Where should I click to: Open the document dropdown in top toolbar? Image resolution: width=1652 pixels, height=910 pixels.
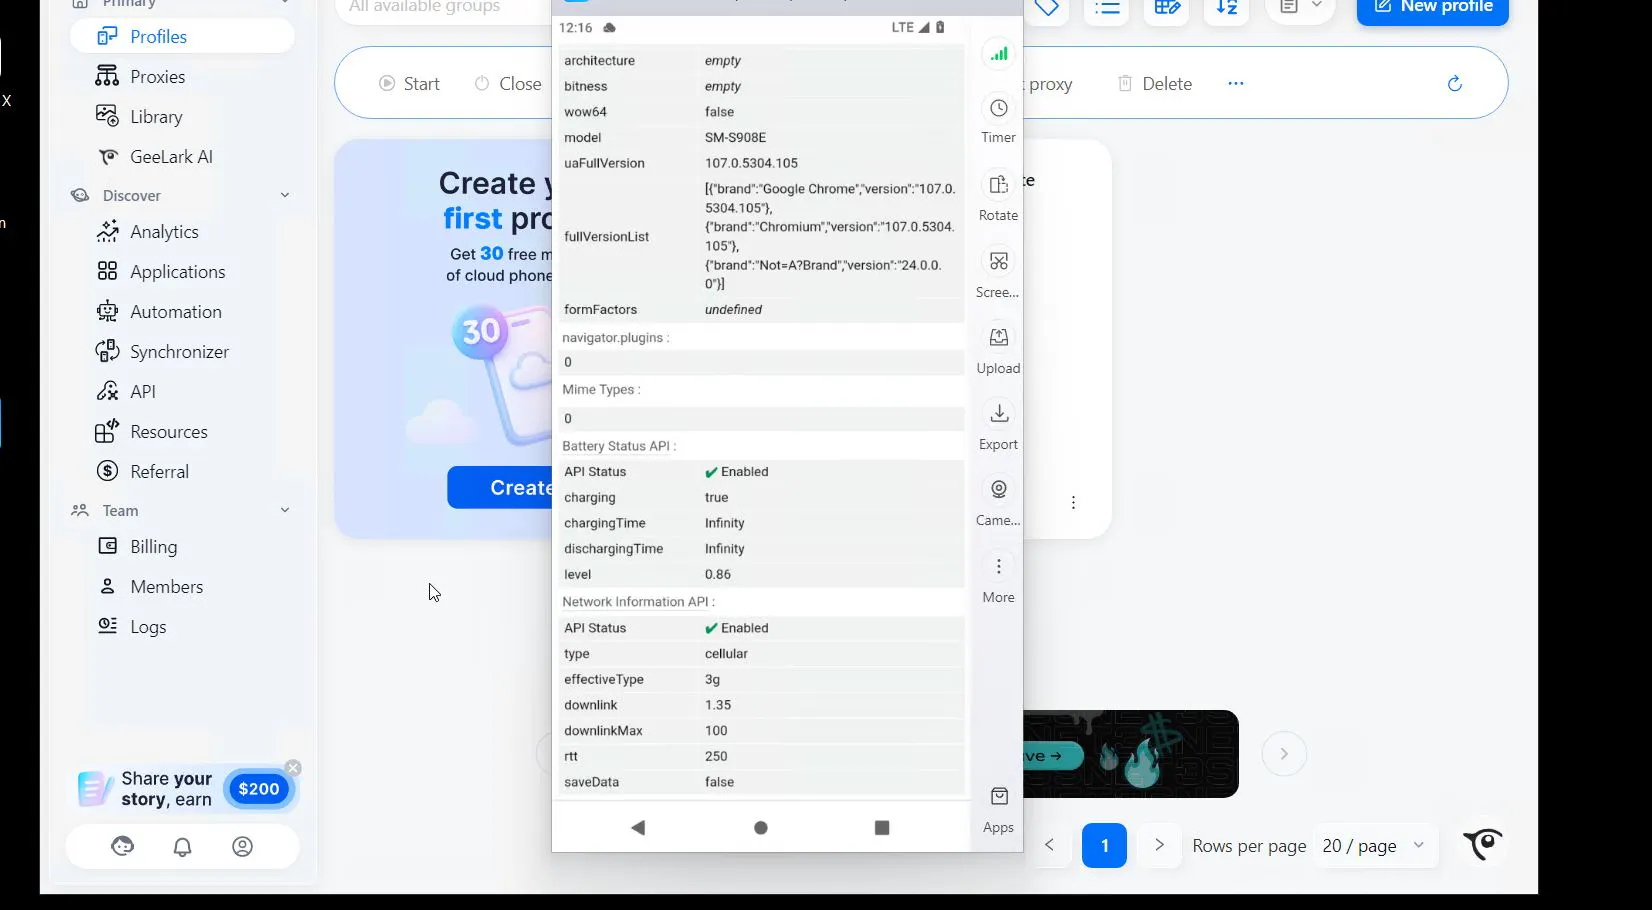(1301, 8)
